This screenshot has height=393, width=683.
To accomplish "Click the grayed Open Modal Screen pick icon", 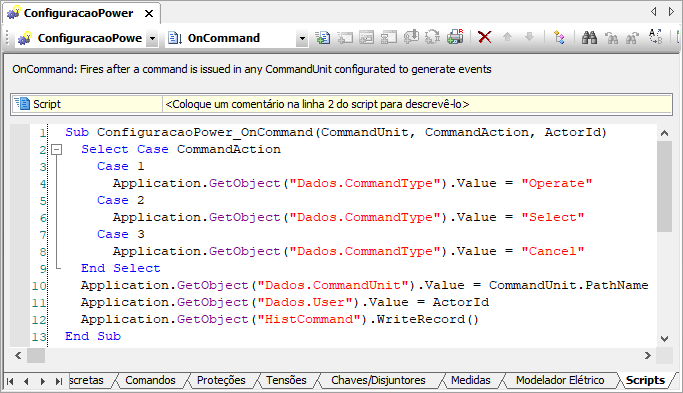I will (x=367, y=37).
